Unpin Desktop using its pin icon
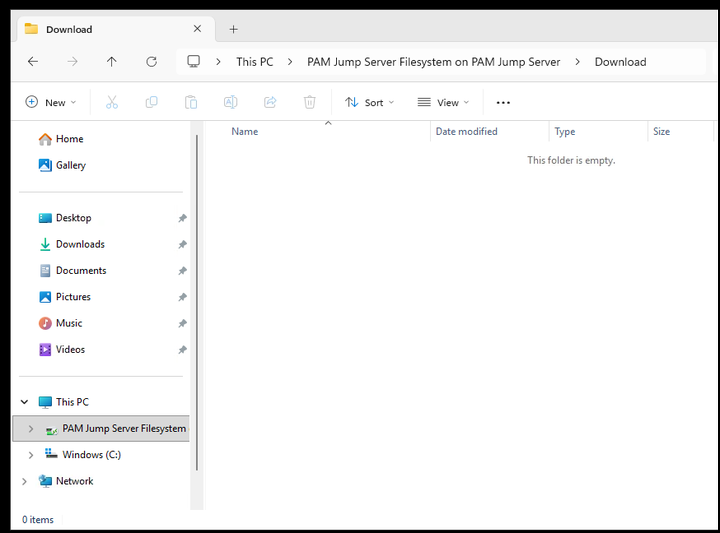Image resolution: width=720 pixels, height=533 pixels. coord(182,218)
